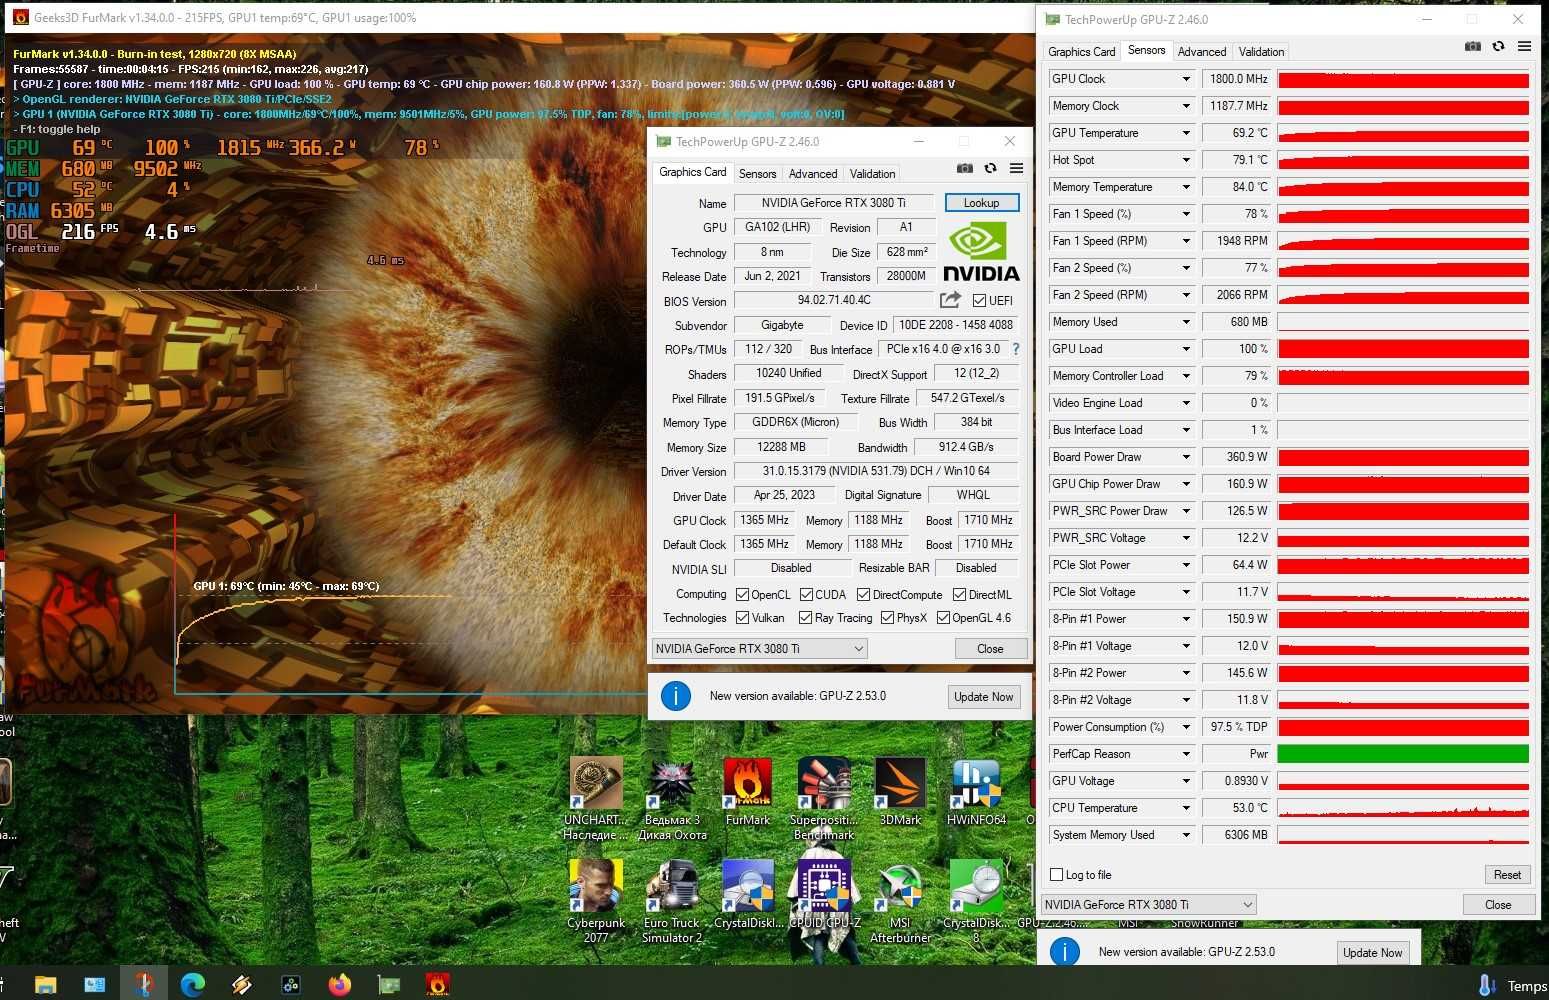This screenshot has width=1549, height=1000.
Task: Open Euro Truck Simulator 2 desktop shortcut
Action: click(672, 901)
